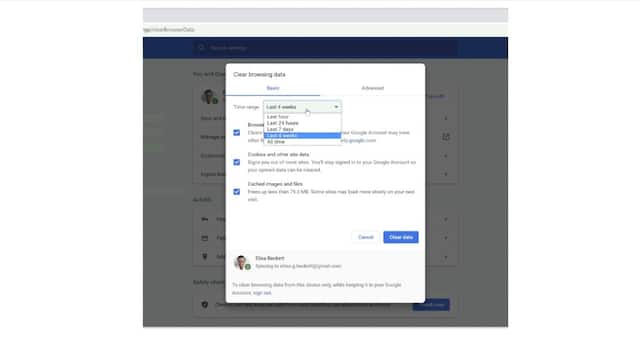Click Cancel to dismiss the dialog
Image resolution: width=640 pixels, height=360 pixels.
click(x=366, y=237)
